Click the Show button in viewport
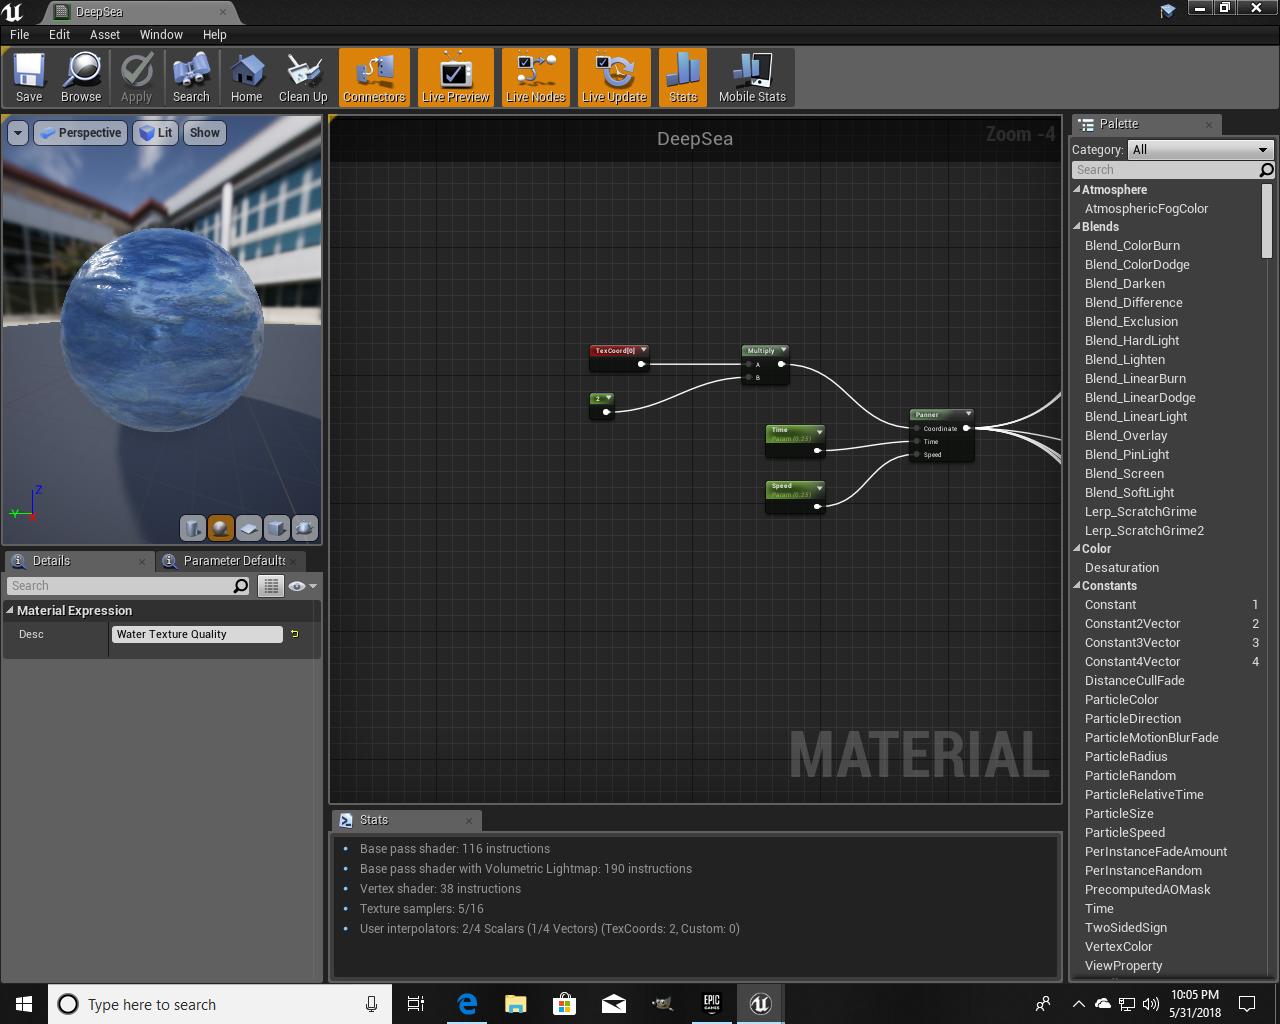1280x1024 pixels. click(205, 133)
